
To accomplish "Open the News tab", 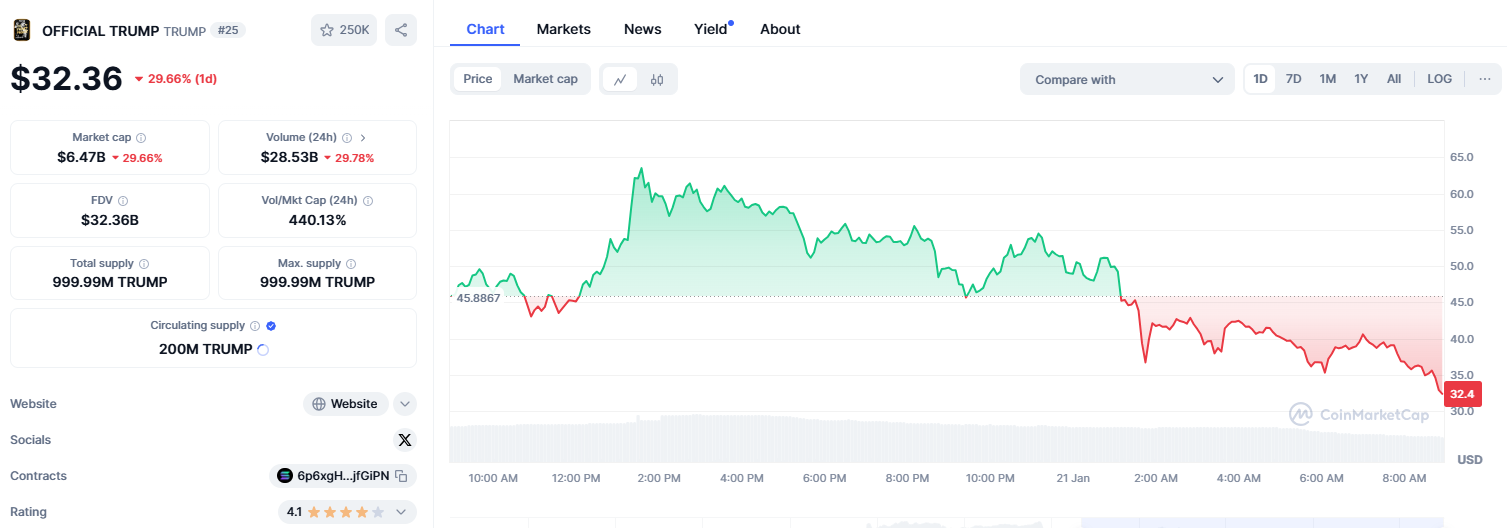I will coord(642,29).
